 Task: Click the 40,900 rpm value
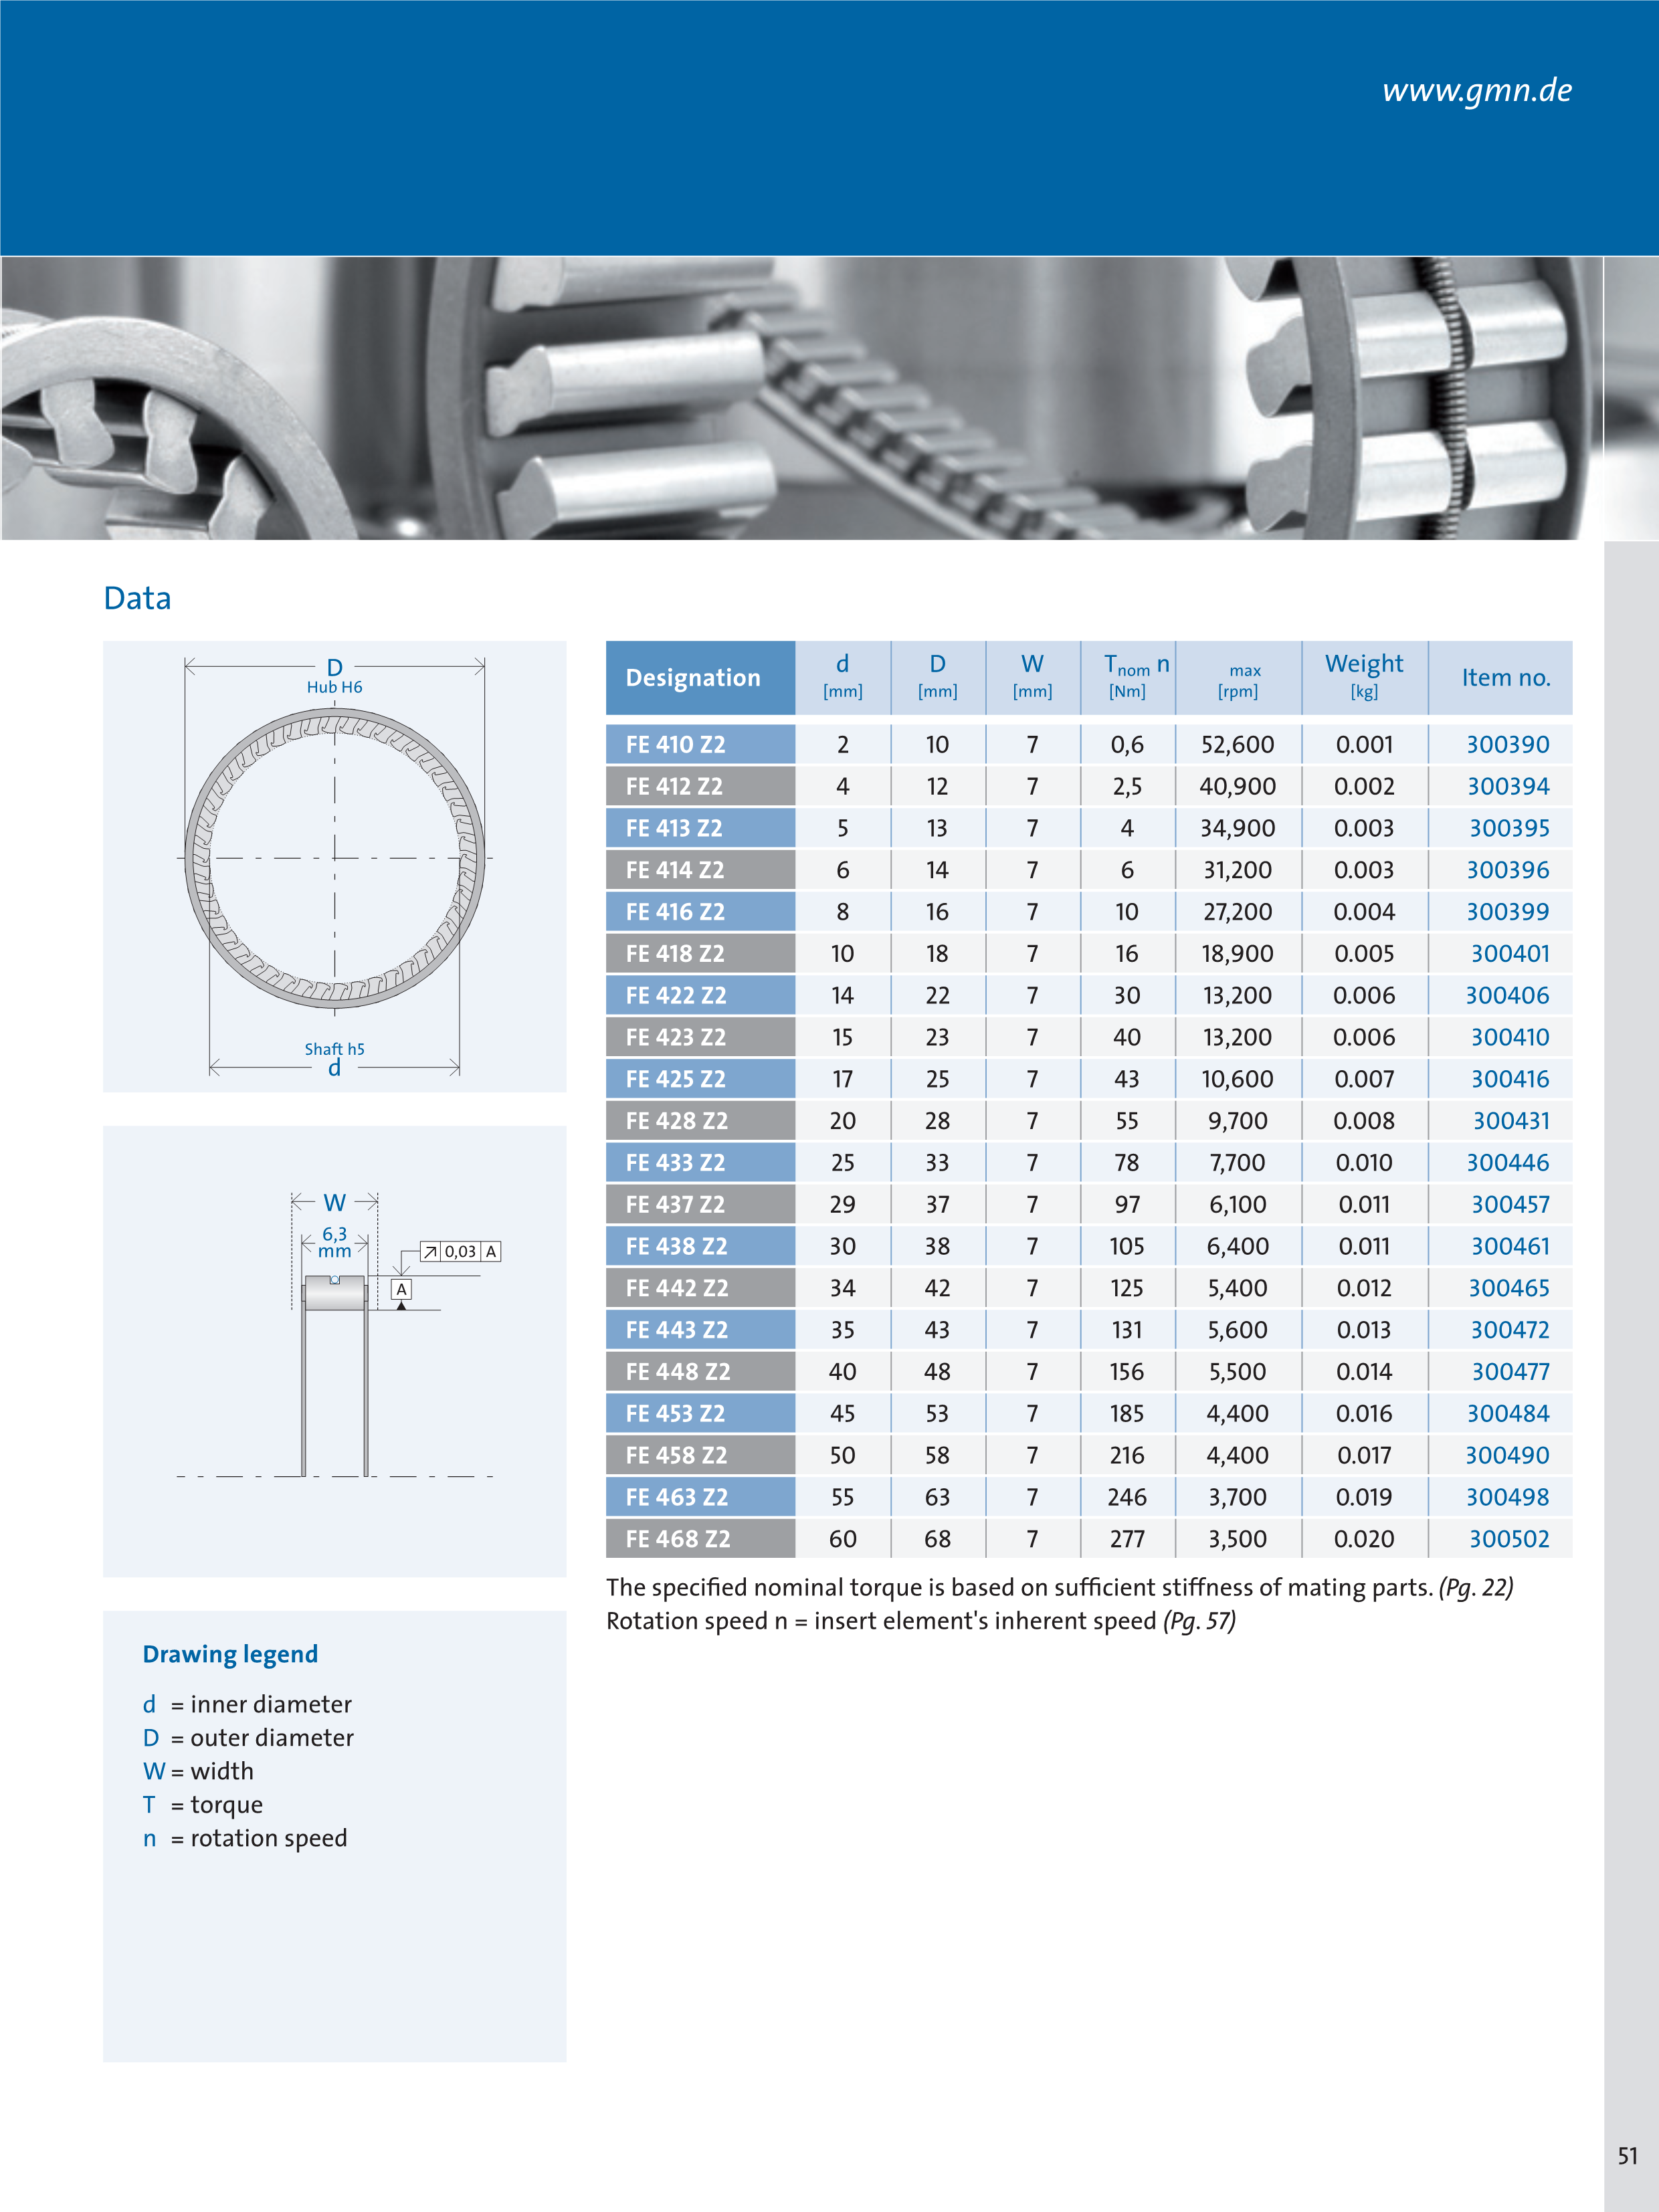click(x=1237, y=786)
